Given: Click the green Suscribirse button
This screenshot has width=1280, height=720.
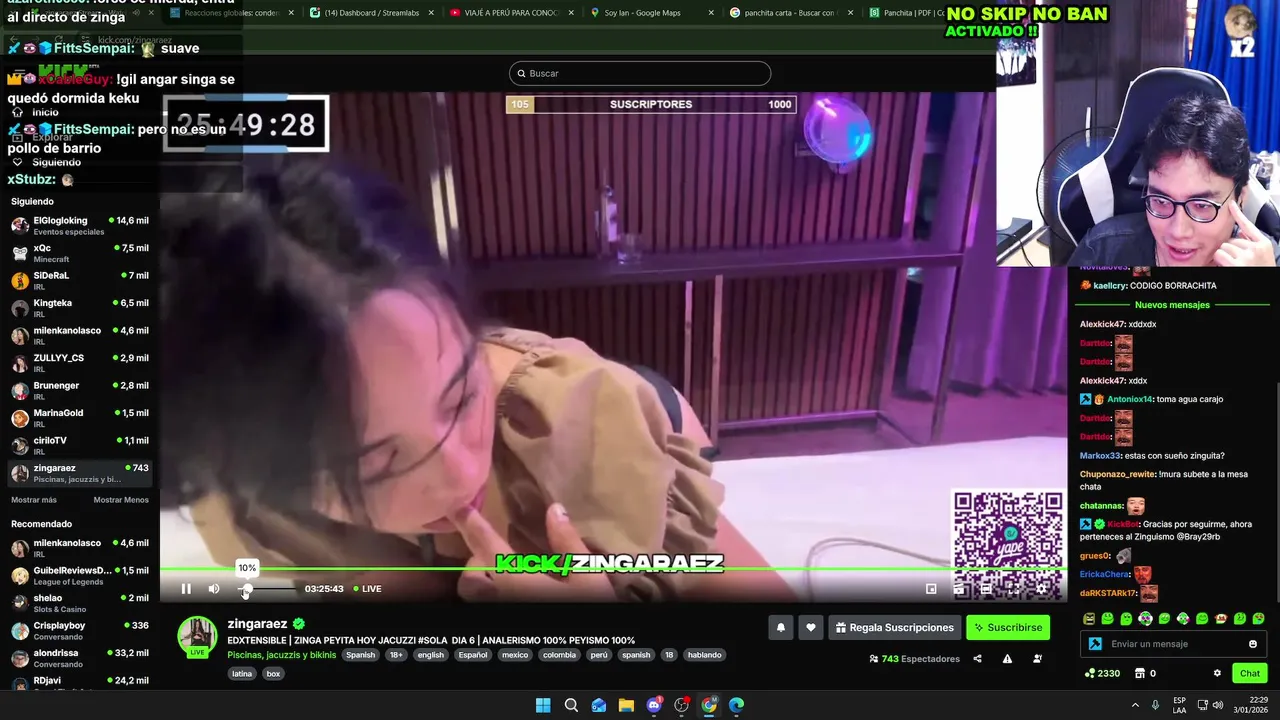Looking at the screenshot, I should click(x=1008, y=628).
